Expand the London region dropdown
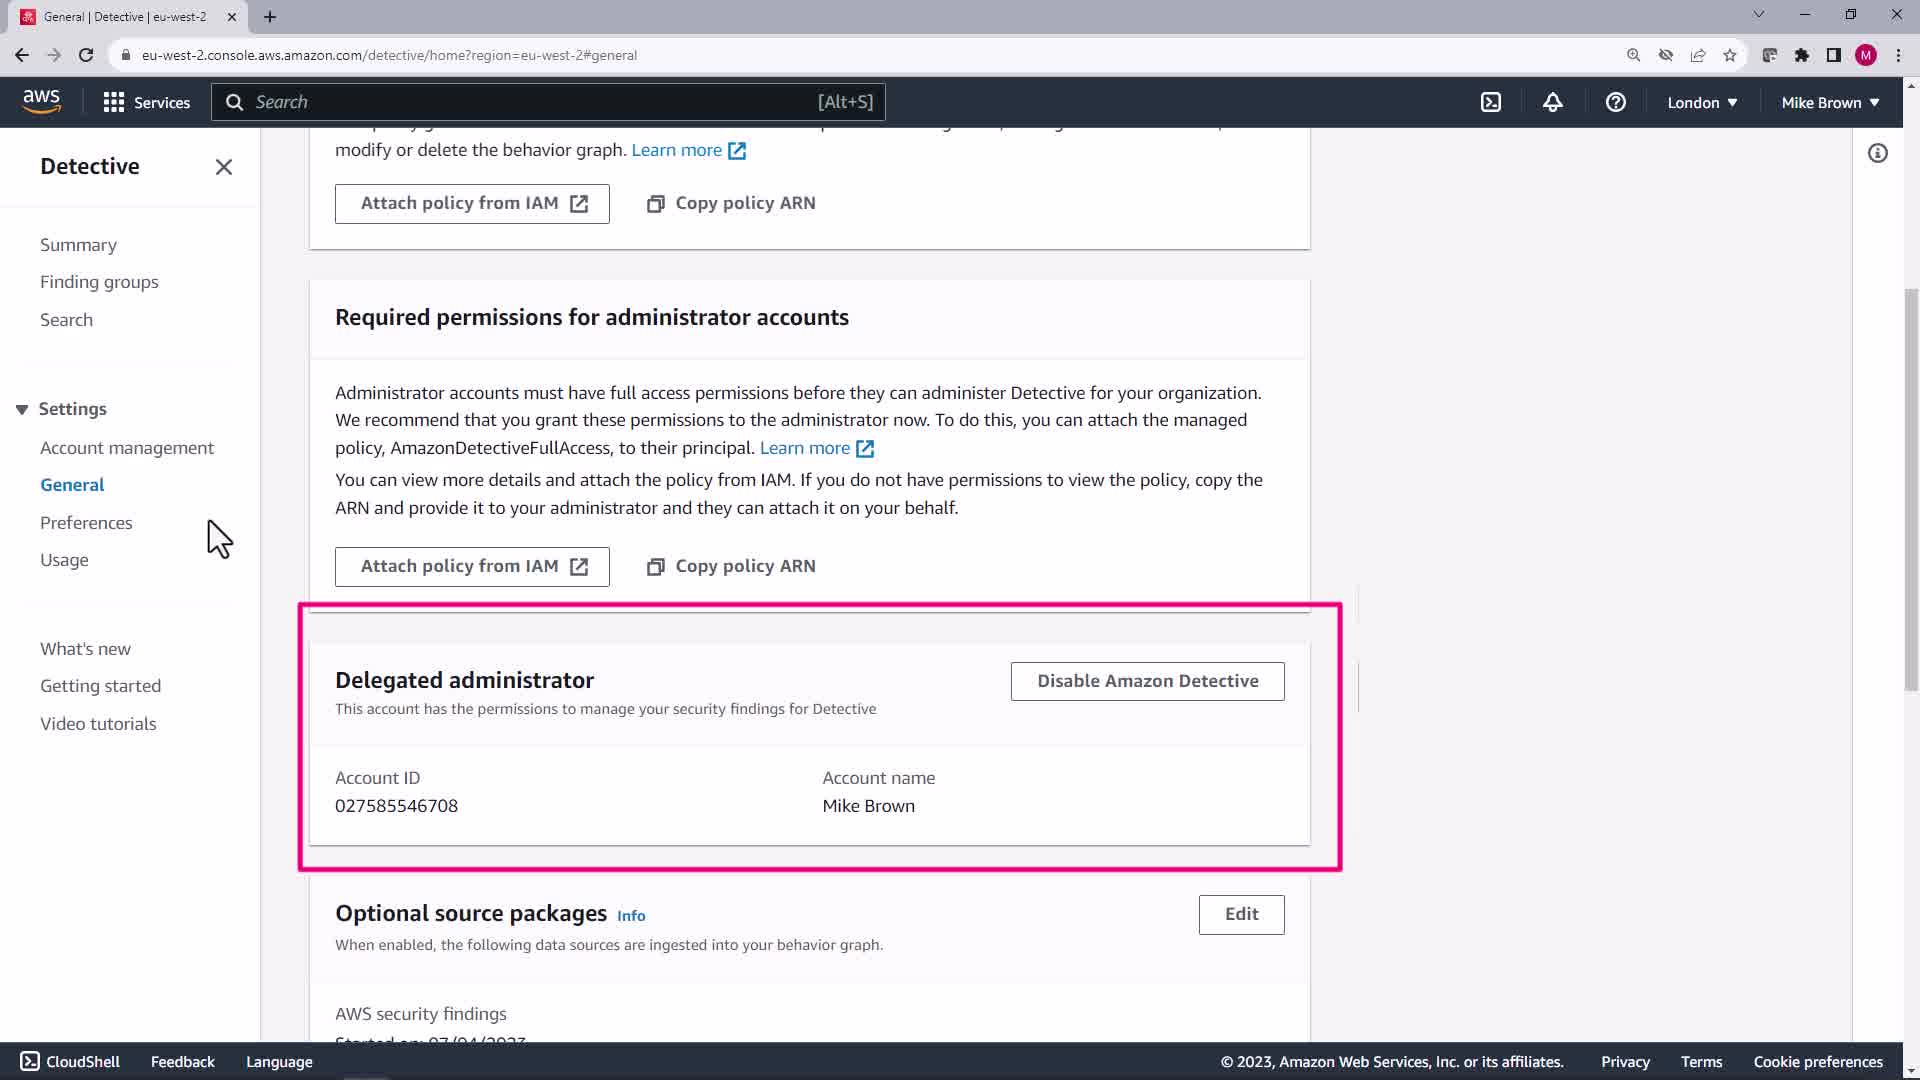The image size is (1920, 1080). (1701, 102)
